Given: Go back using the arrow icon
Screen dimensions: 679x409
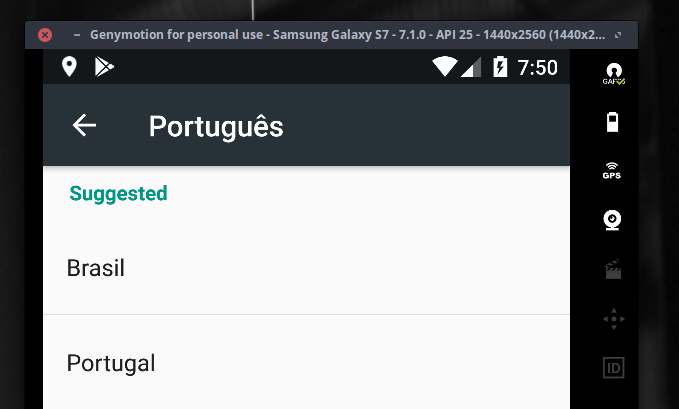Looking at the screenshot, I should tap(85, 125).
